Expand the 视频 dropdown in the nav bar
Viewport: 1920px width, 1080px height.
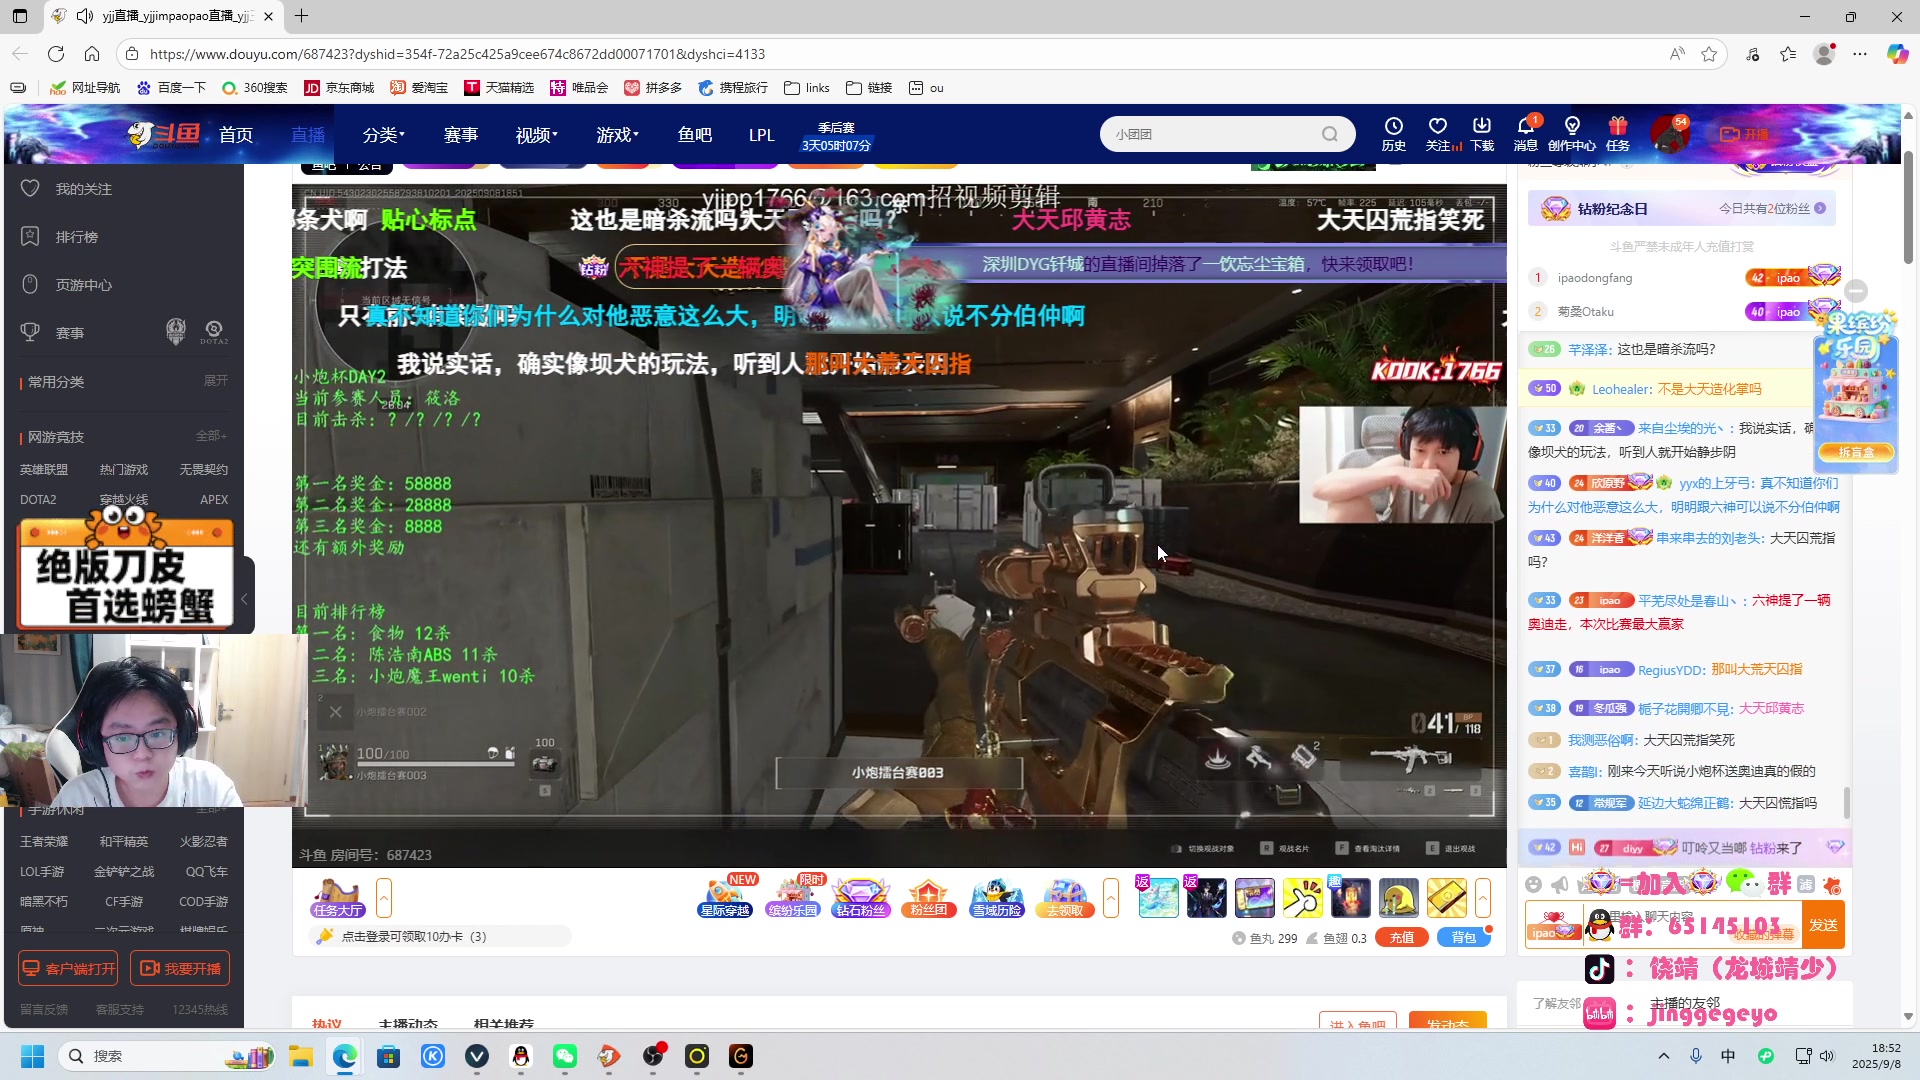(x=536, y=134)
